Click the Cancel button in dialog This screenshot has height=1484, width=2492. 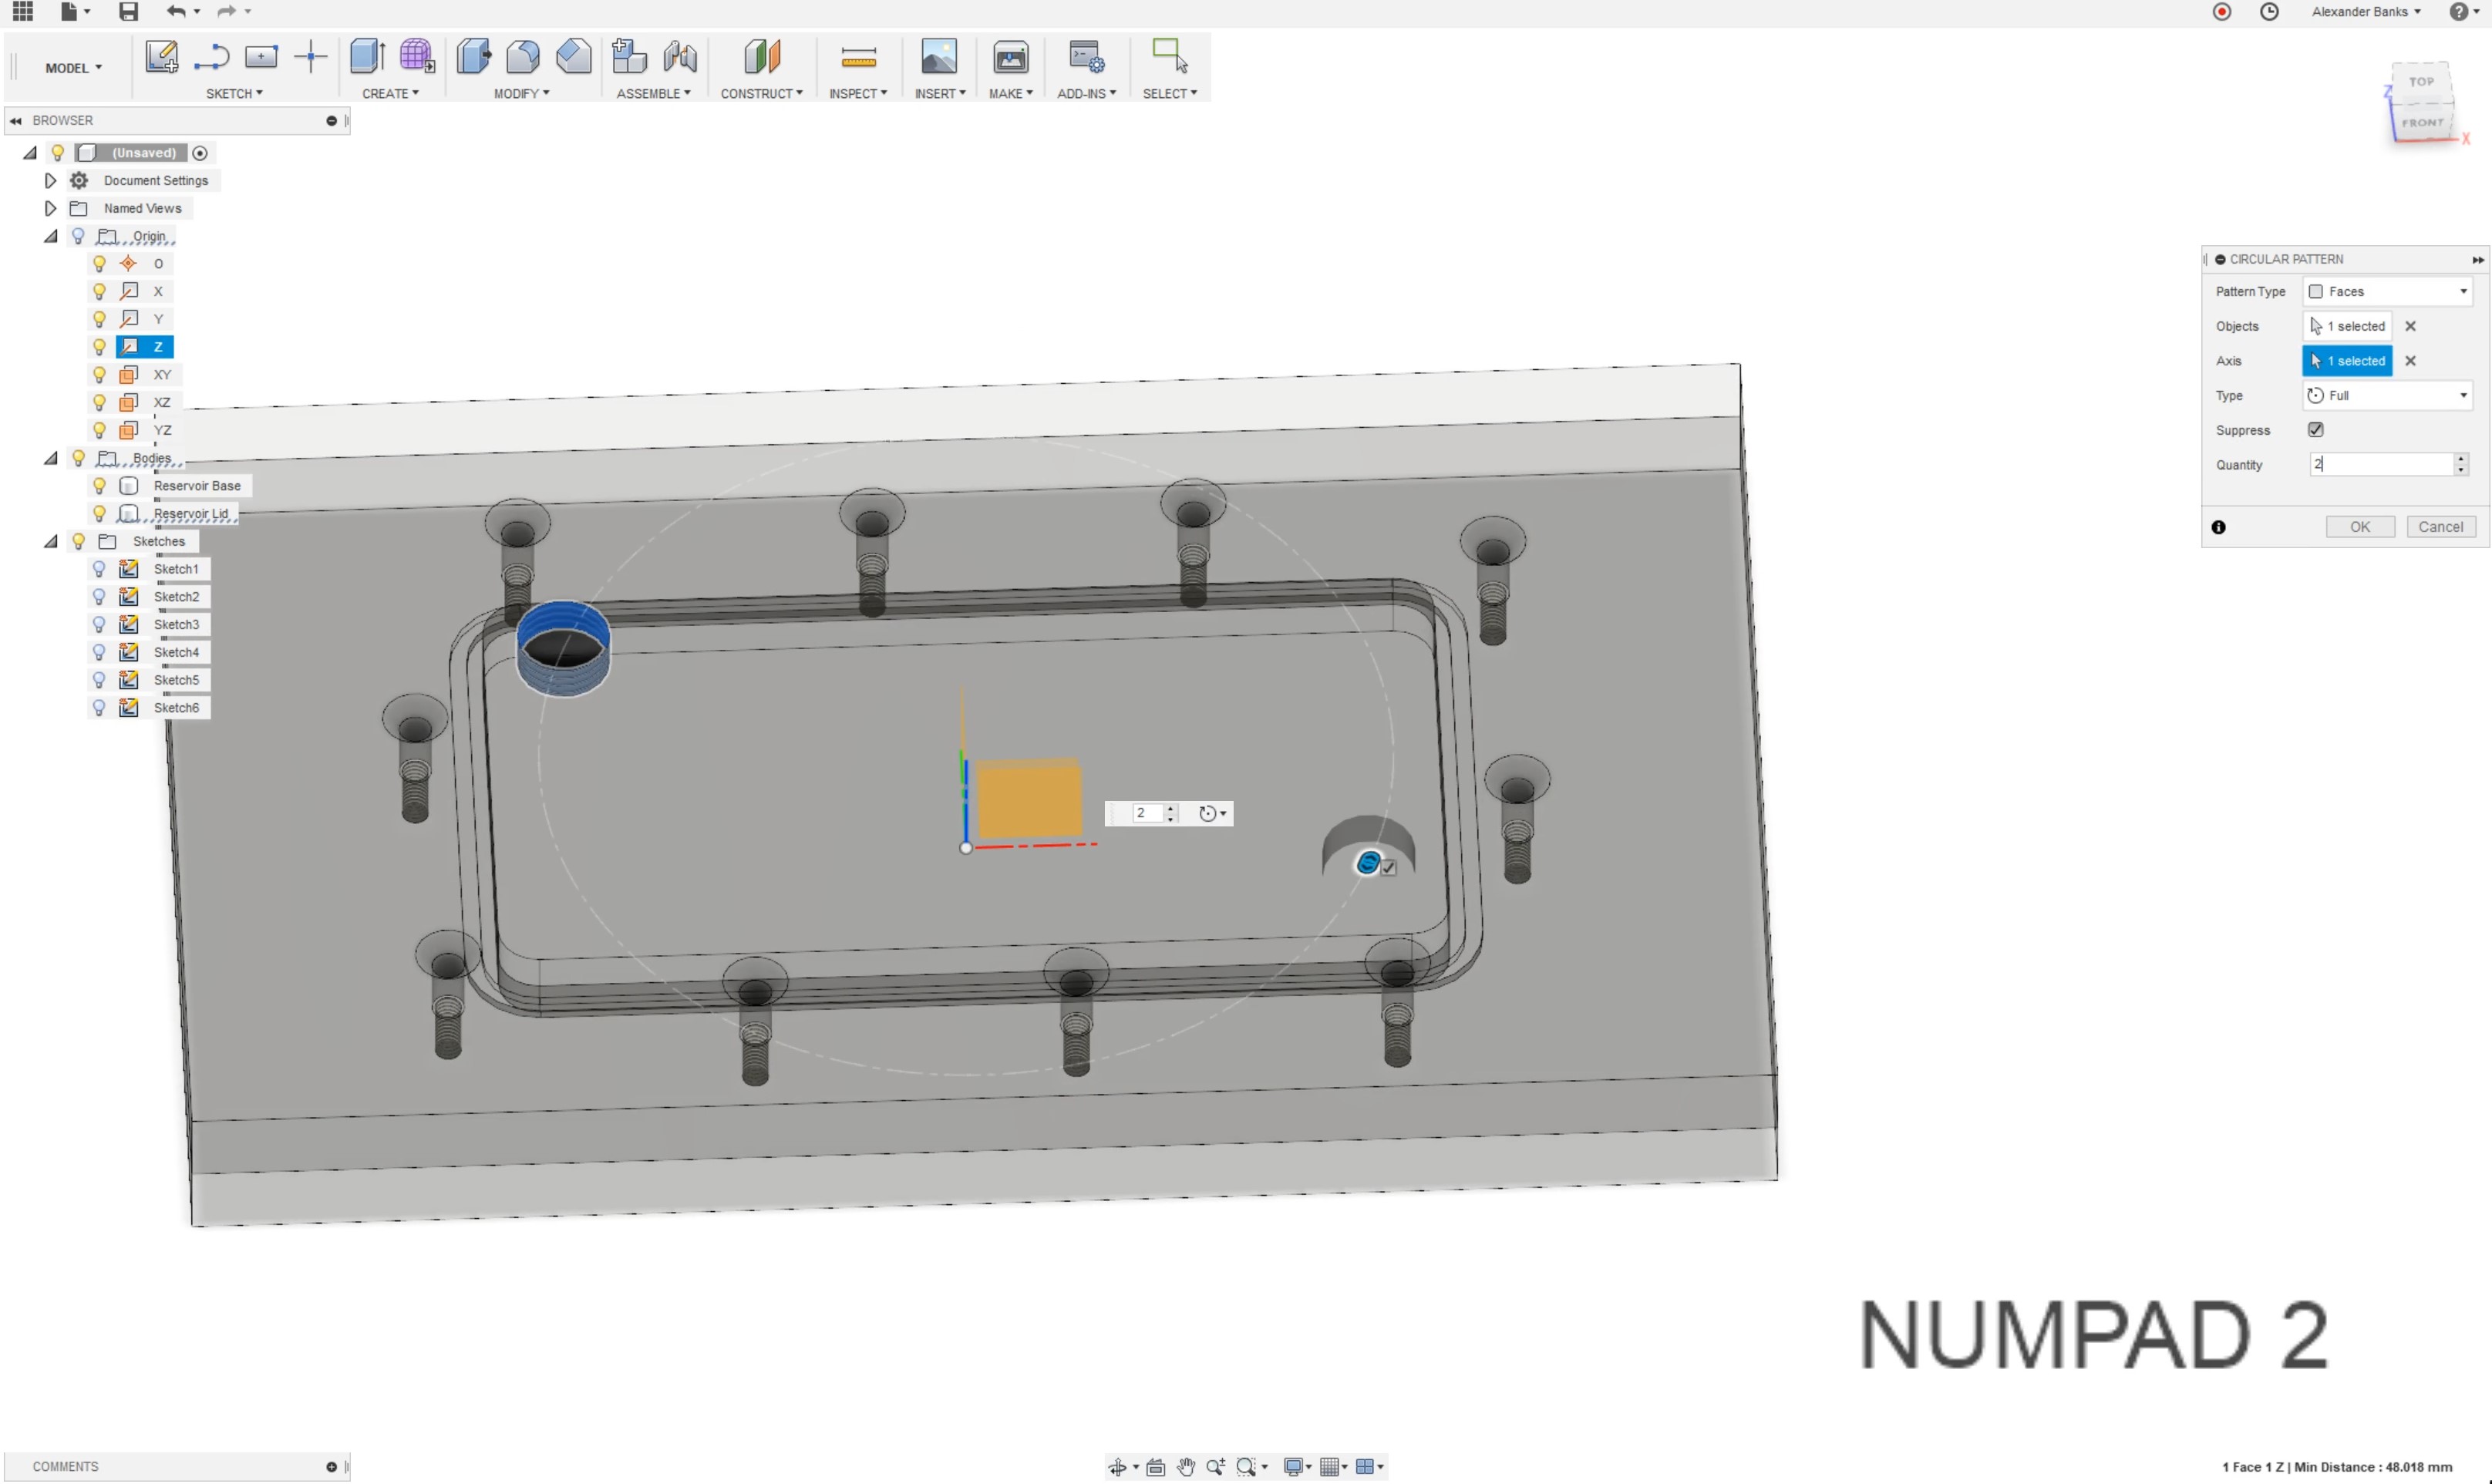coord(2440,527)
